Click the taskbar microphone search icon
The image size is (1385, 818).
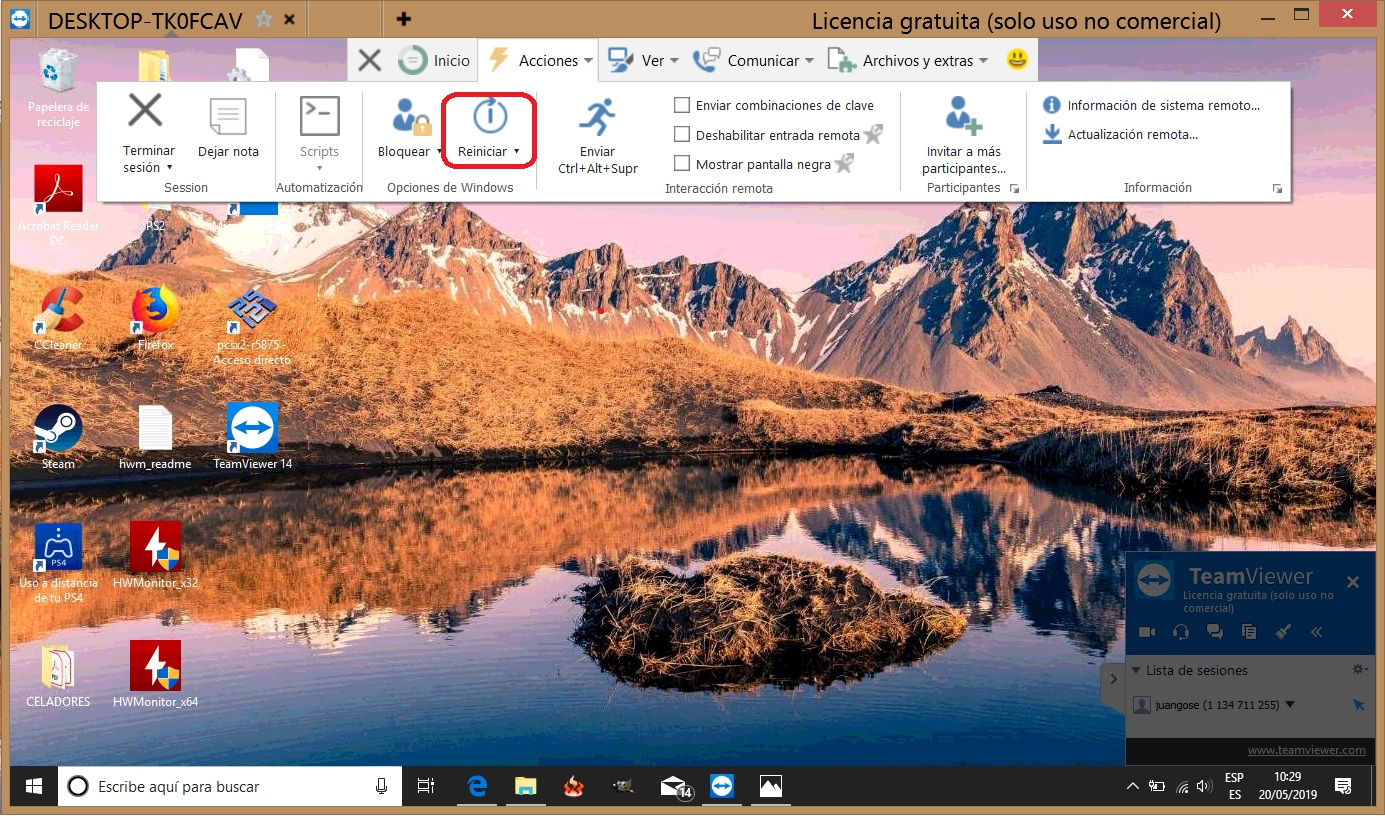[381, 787]
